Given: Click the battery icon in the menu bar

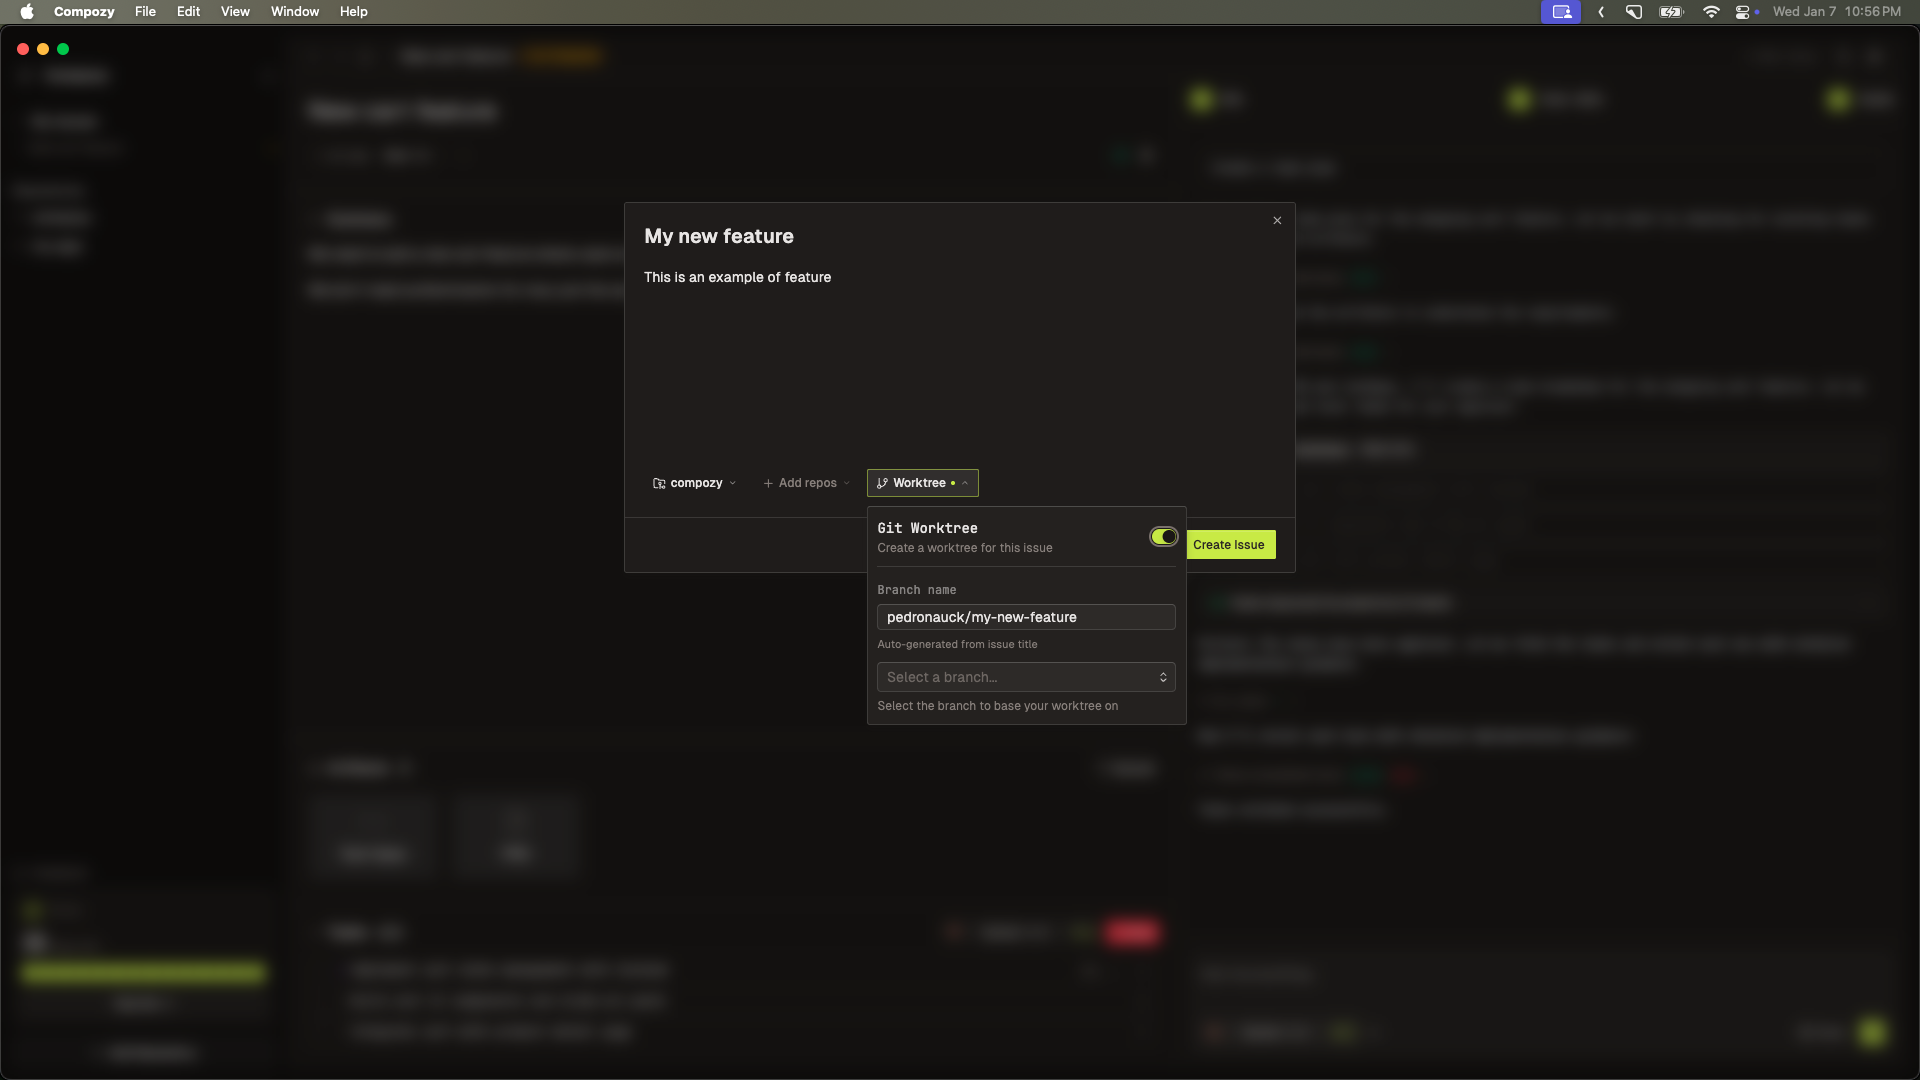Looking at the screenshot, I should pos(1670,11).
